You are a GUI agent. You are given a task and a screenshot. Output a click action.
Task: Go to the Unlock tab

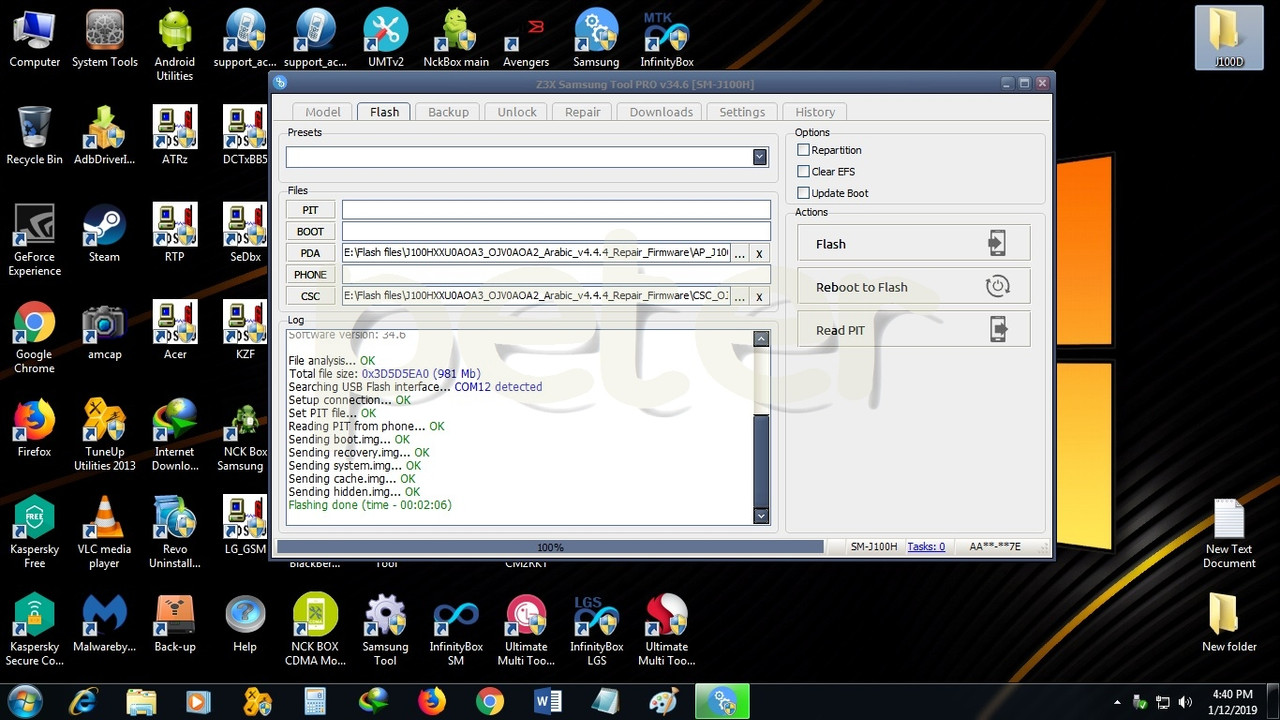[x=517, y=112]
